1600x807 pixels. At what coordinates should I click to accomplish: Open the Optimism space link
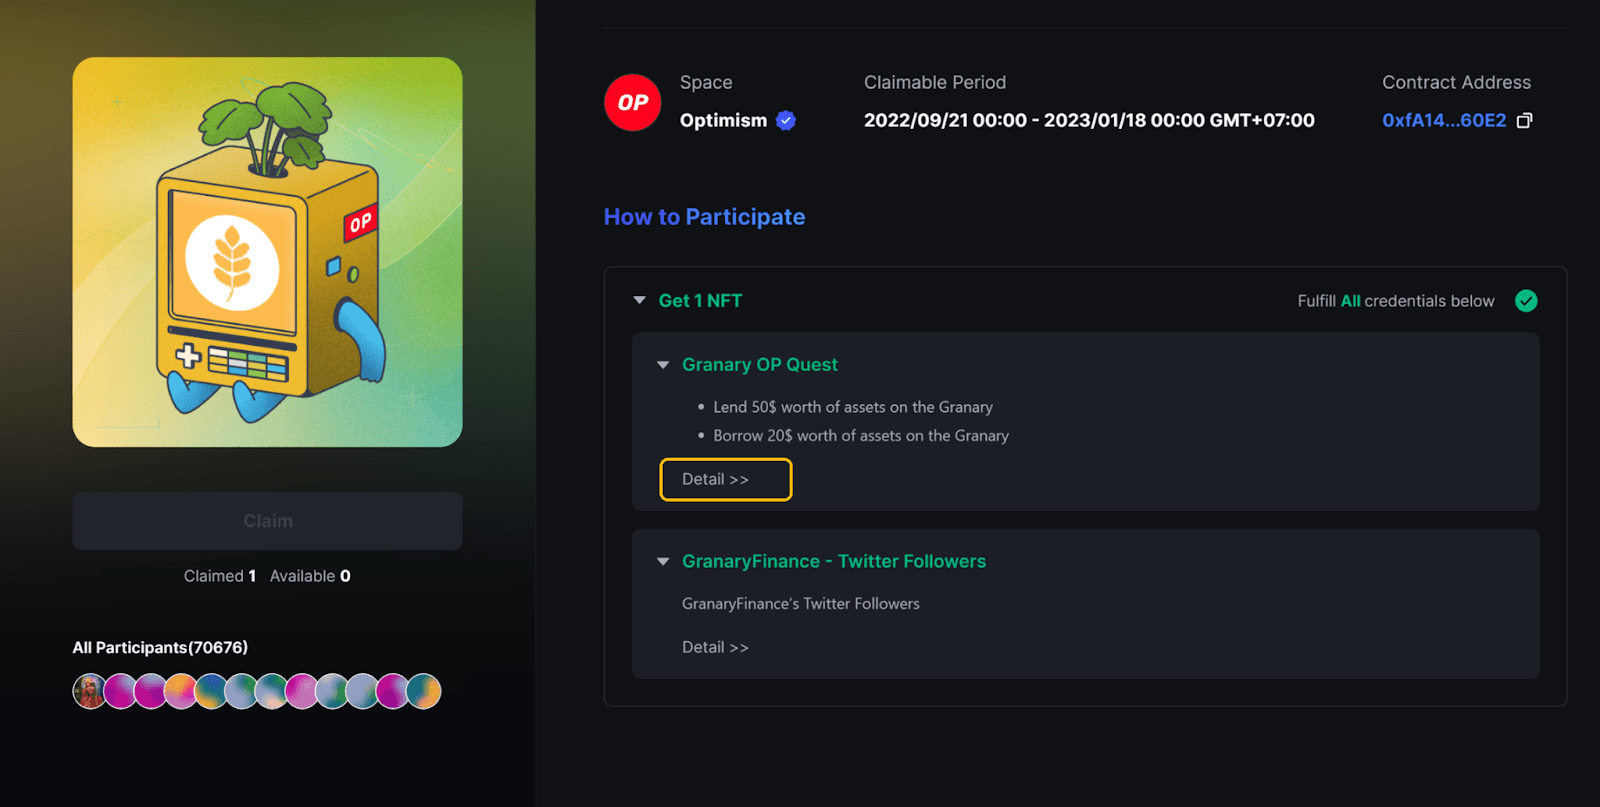(723, 120)
